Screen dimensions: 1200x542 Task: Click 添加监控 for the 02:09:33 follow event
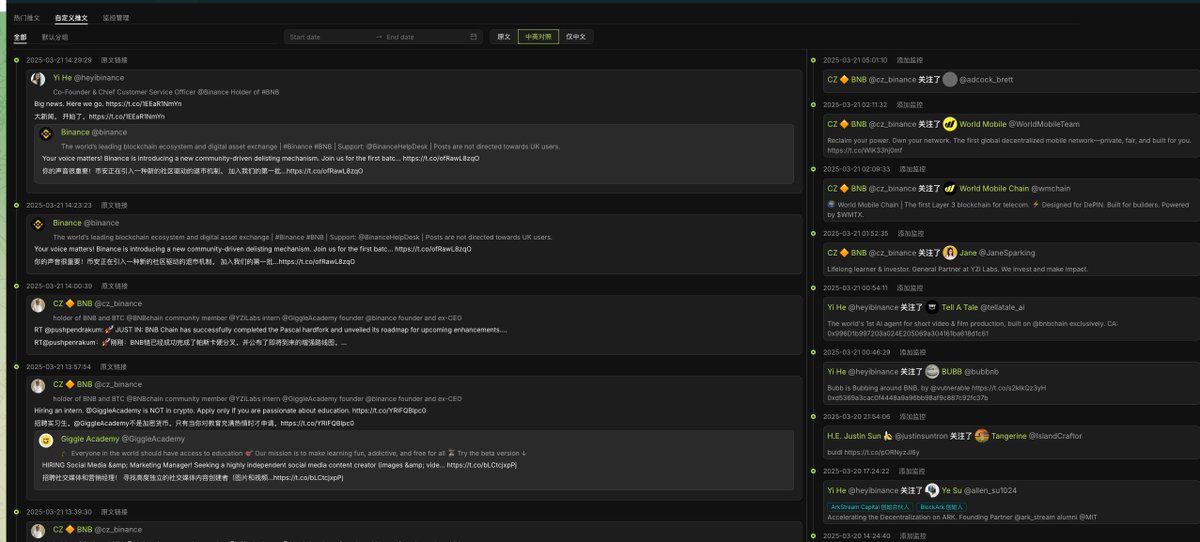pyautogui.click(x=910, y=169)
